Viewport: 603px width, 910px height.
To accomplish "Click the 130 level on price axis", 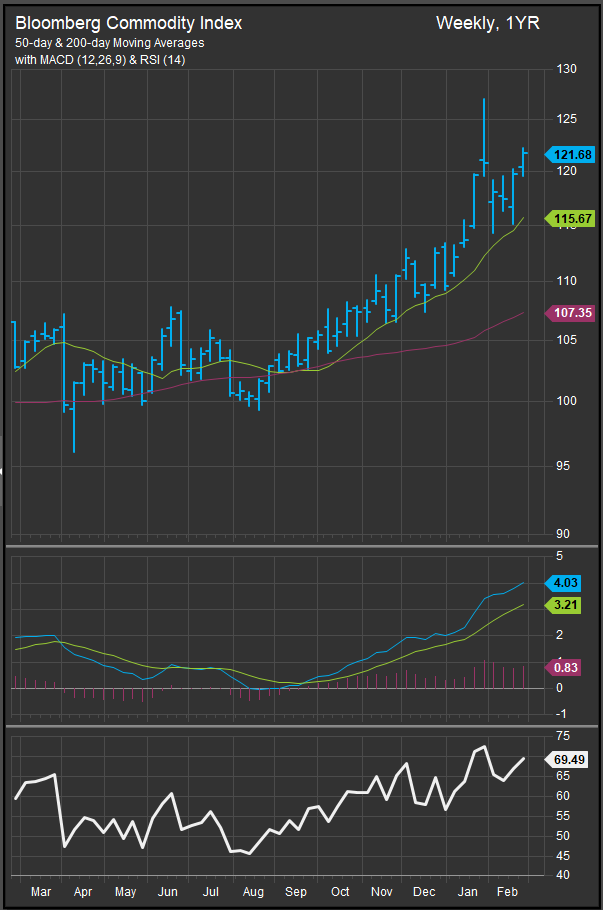I will pos(567,68).
